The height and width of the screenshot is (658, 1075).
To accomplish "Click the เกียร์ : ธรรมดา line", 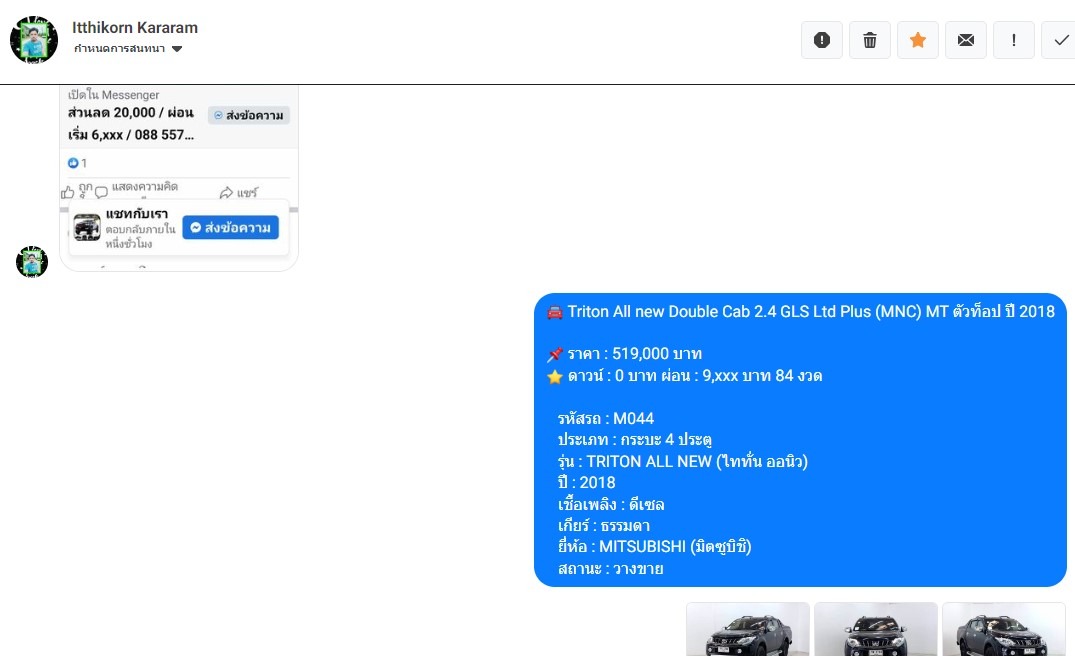I will (604, 526).
